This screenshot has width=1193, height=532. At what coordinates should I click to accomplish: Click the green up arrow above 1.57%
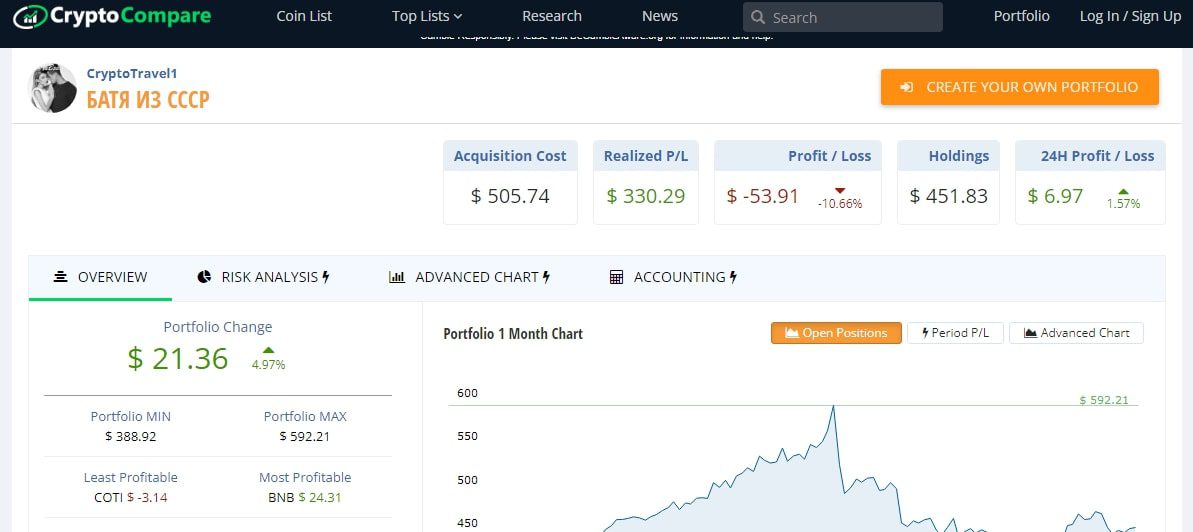(1124, 191)
